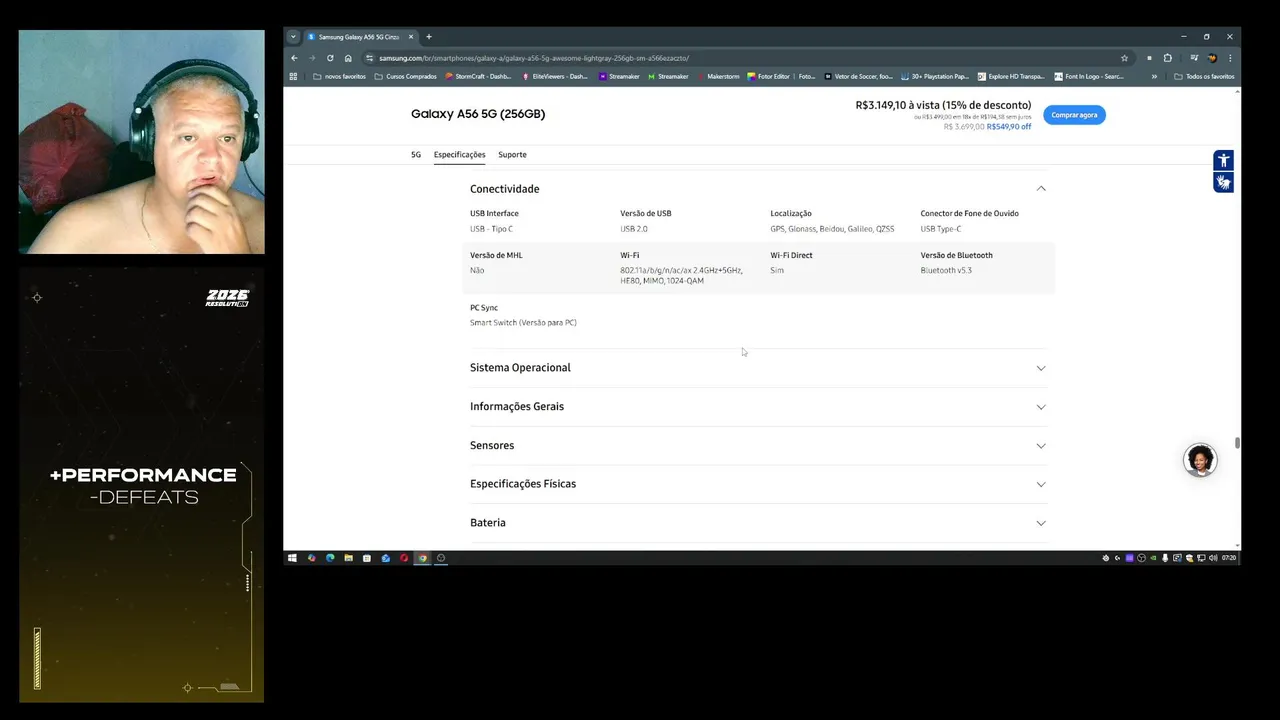Open the 'Explore HD Transpa...' bookmark
Viewport: 1280px width, 720px height.
coord(1012,76)
